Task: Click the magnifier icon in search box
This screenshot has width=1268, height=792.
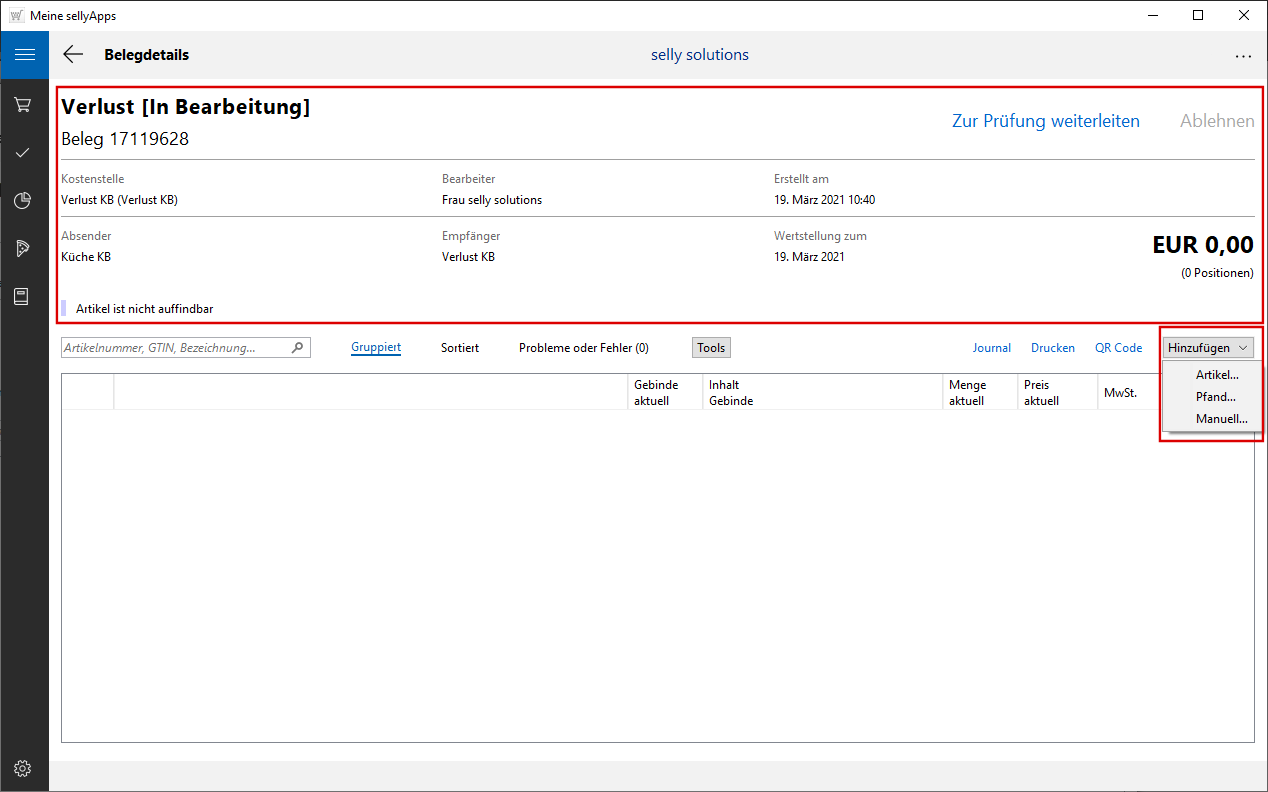Action: [x=297, y=348]
